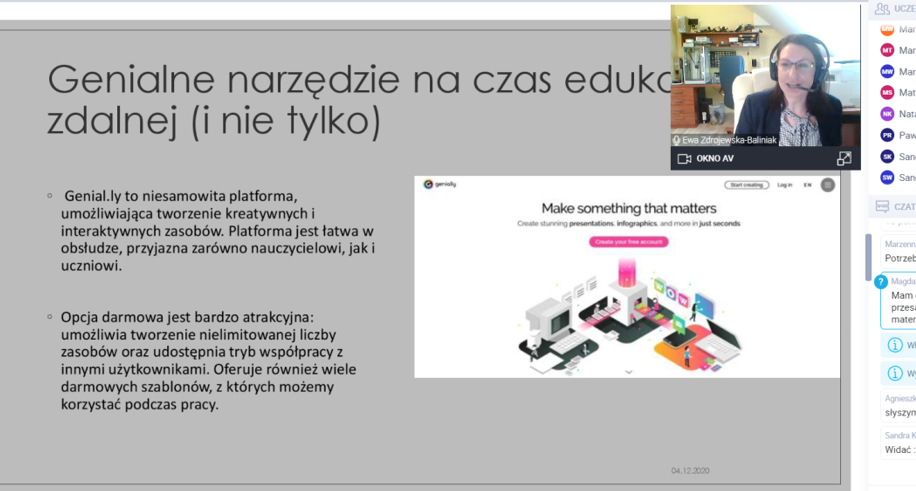The image size is (916, 491).
Task: Click the MS participant avatar
Action: point(887,93)
